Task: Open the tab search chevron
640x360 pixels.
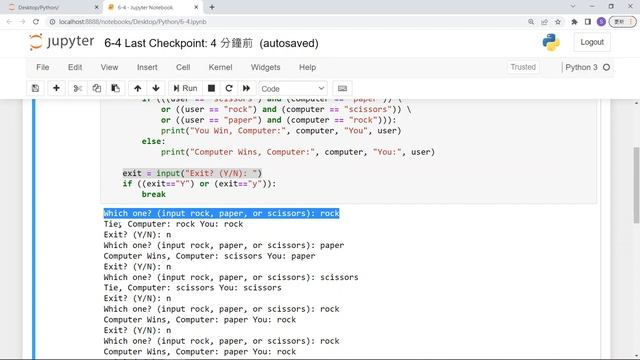Action: click(x=573, y=7)
